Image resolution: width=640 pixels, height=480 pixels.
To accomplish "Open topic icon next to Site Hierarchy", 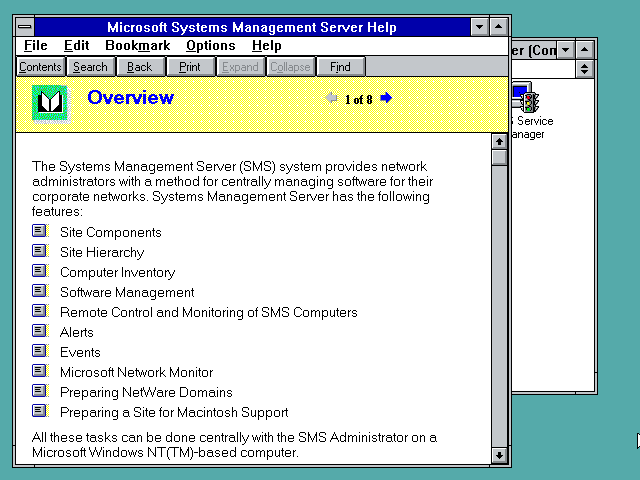I will coord(40,251).
